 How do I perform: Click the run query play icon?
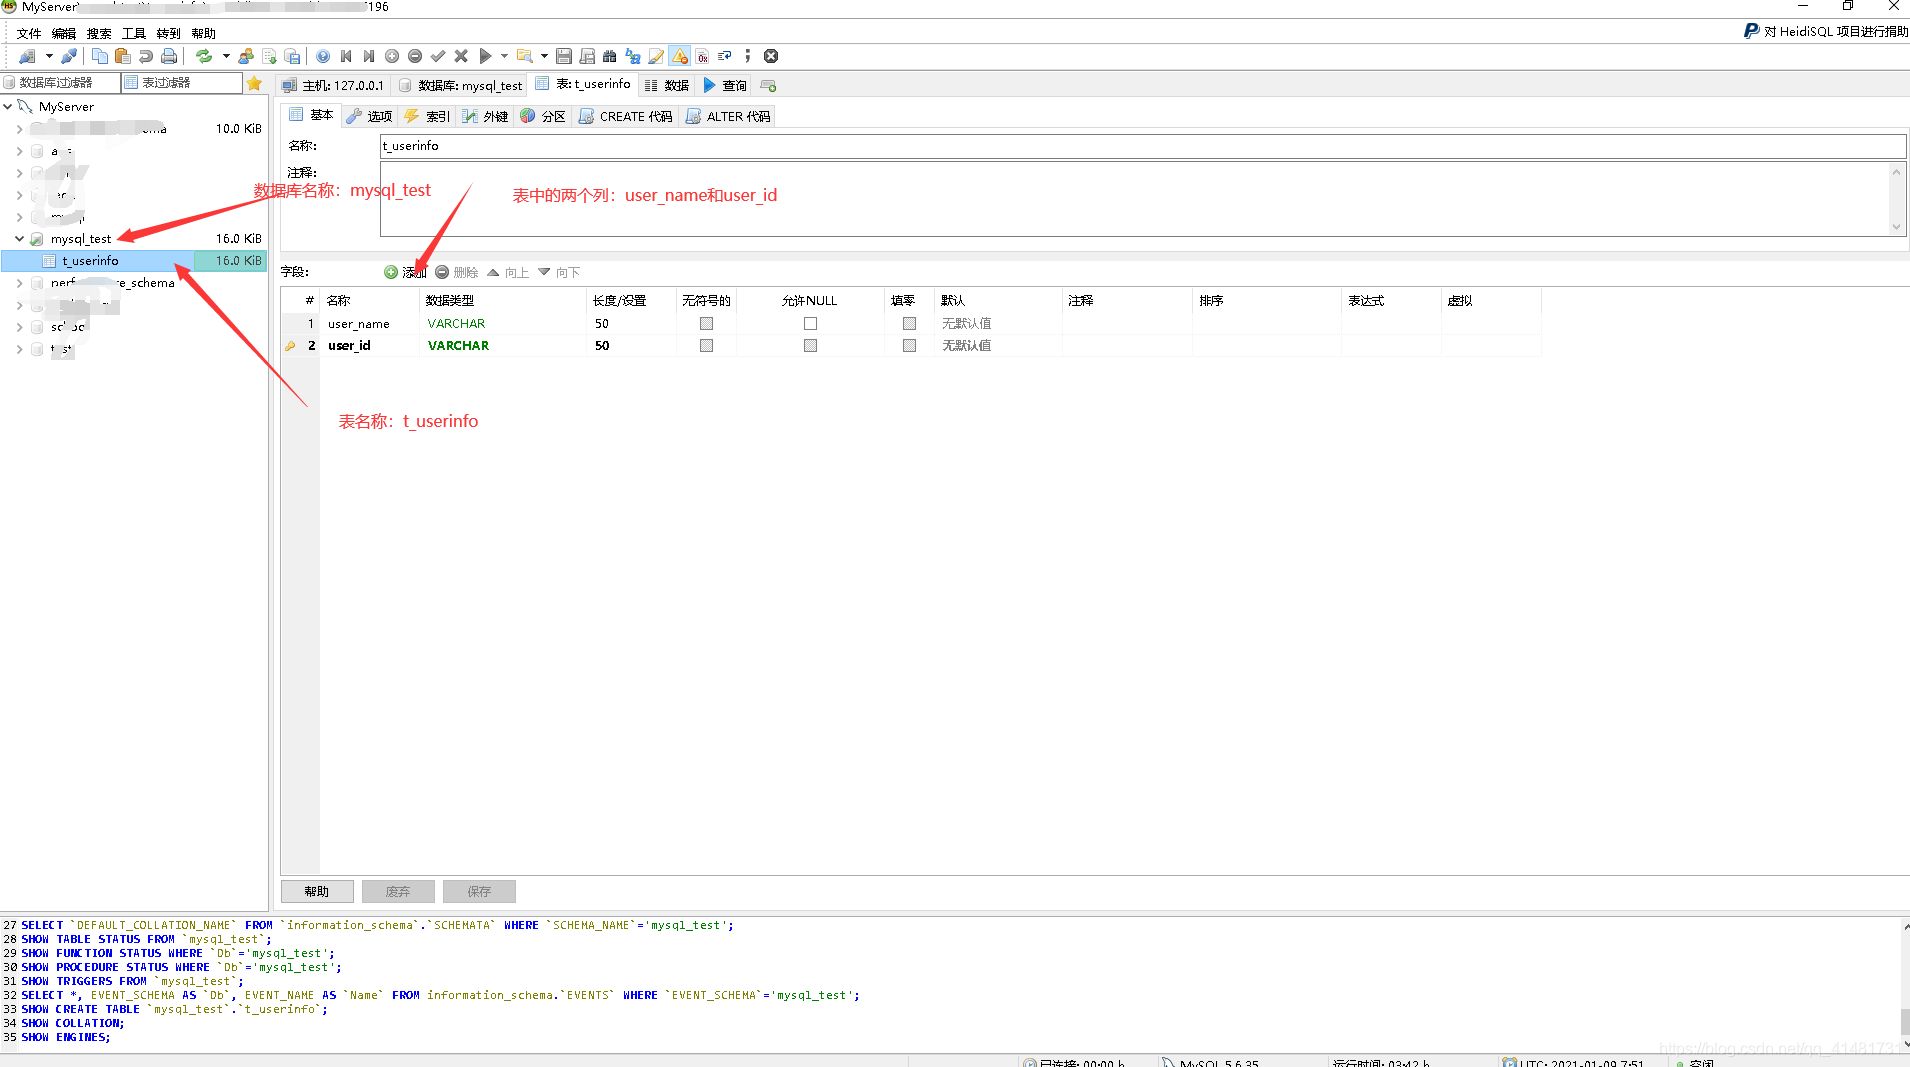click(x=485, y=56)
